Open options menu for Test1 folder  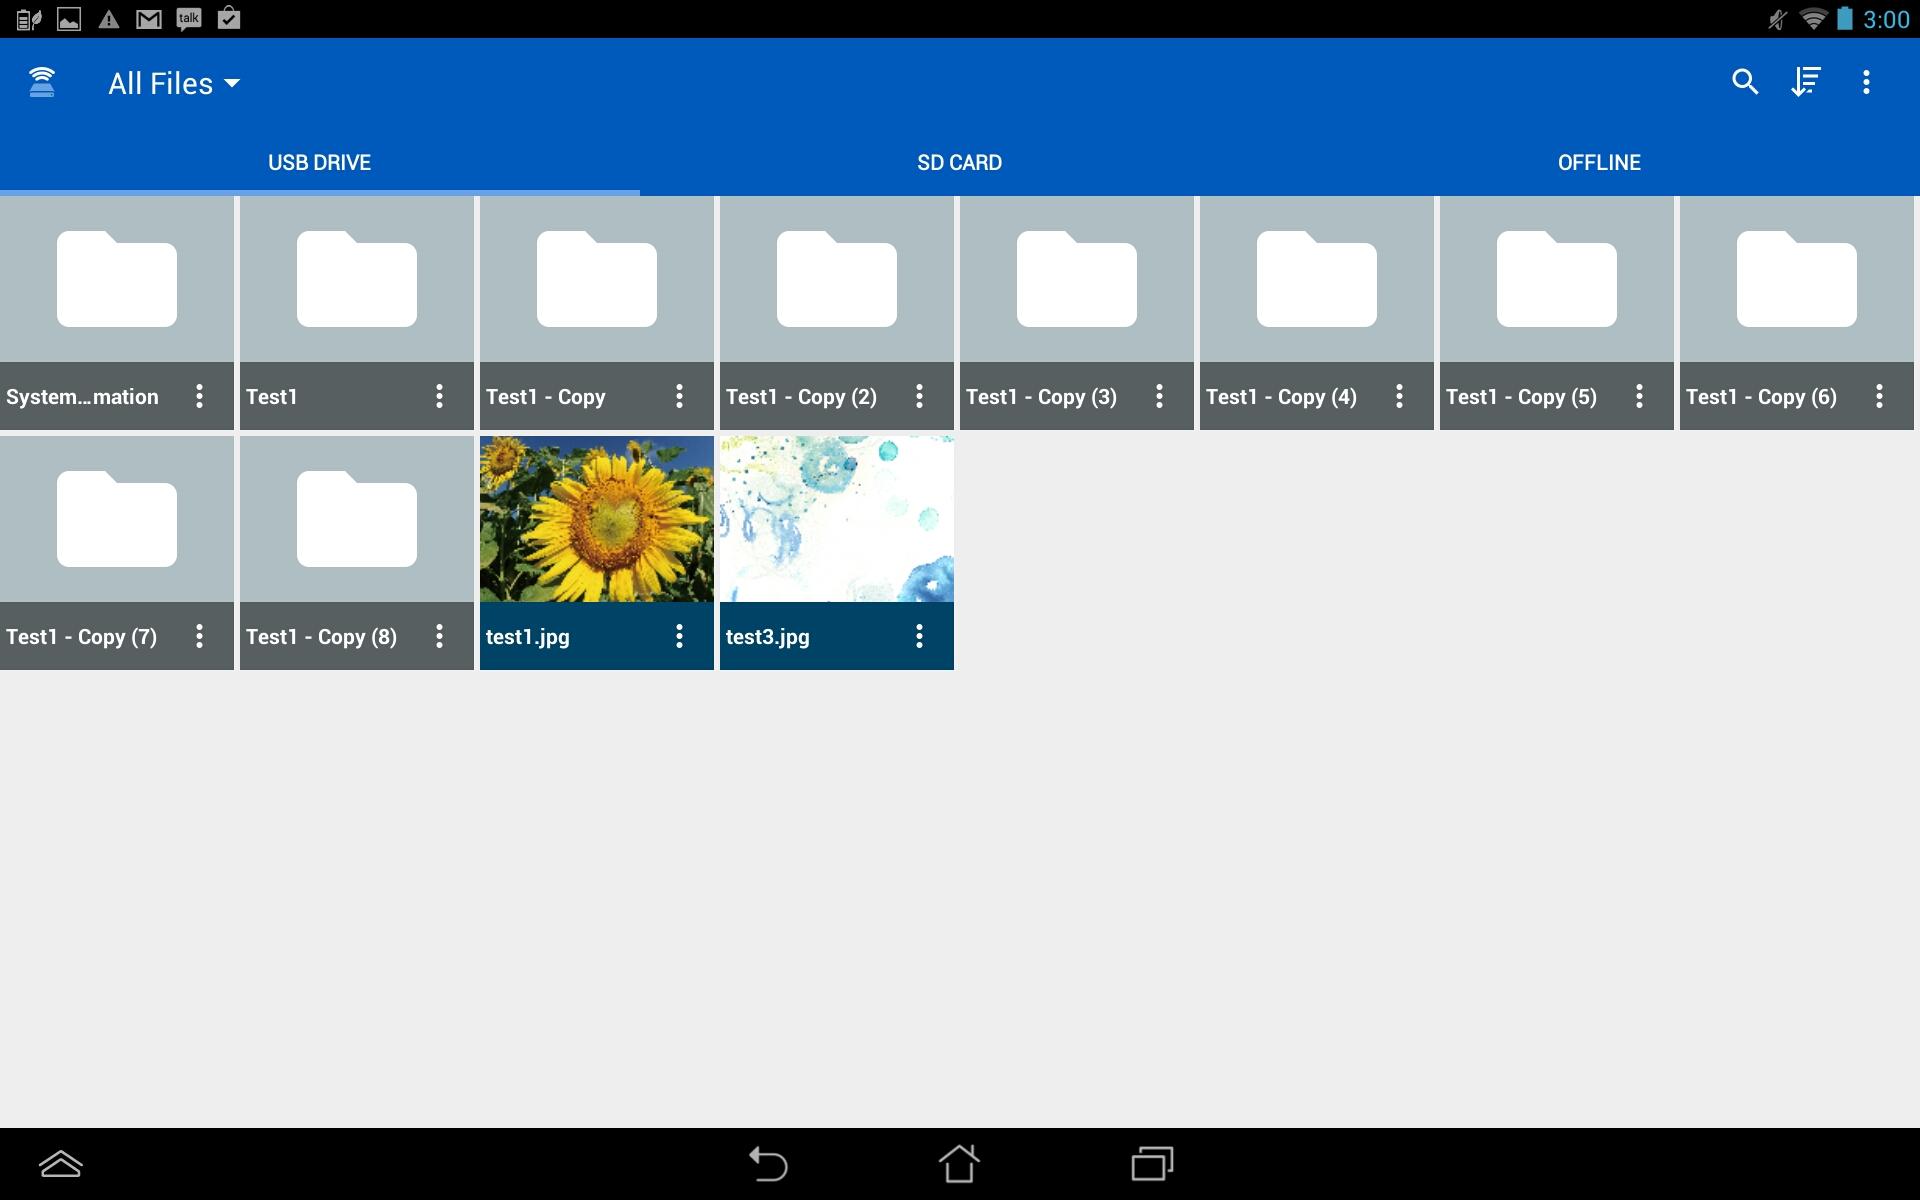point(439,396)
